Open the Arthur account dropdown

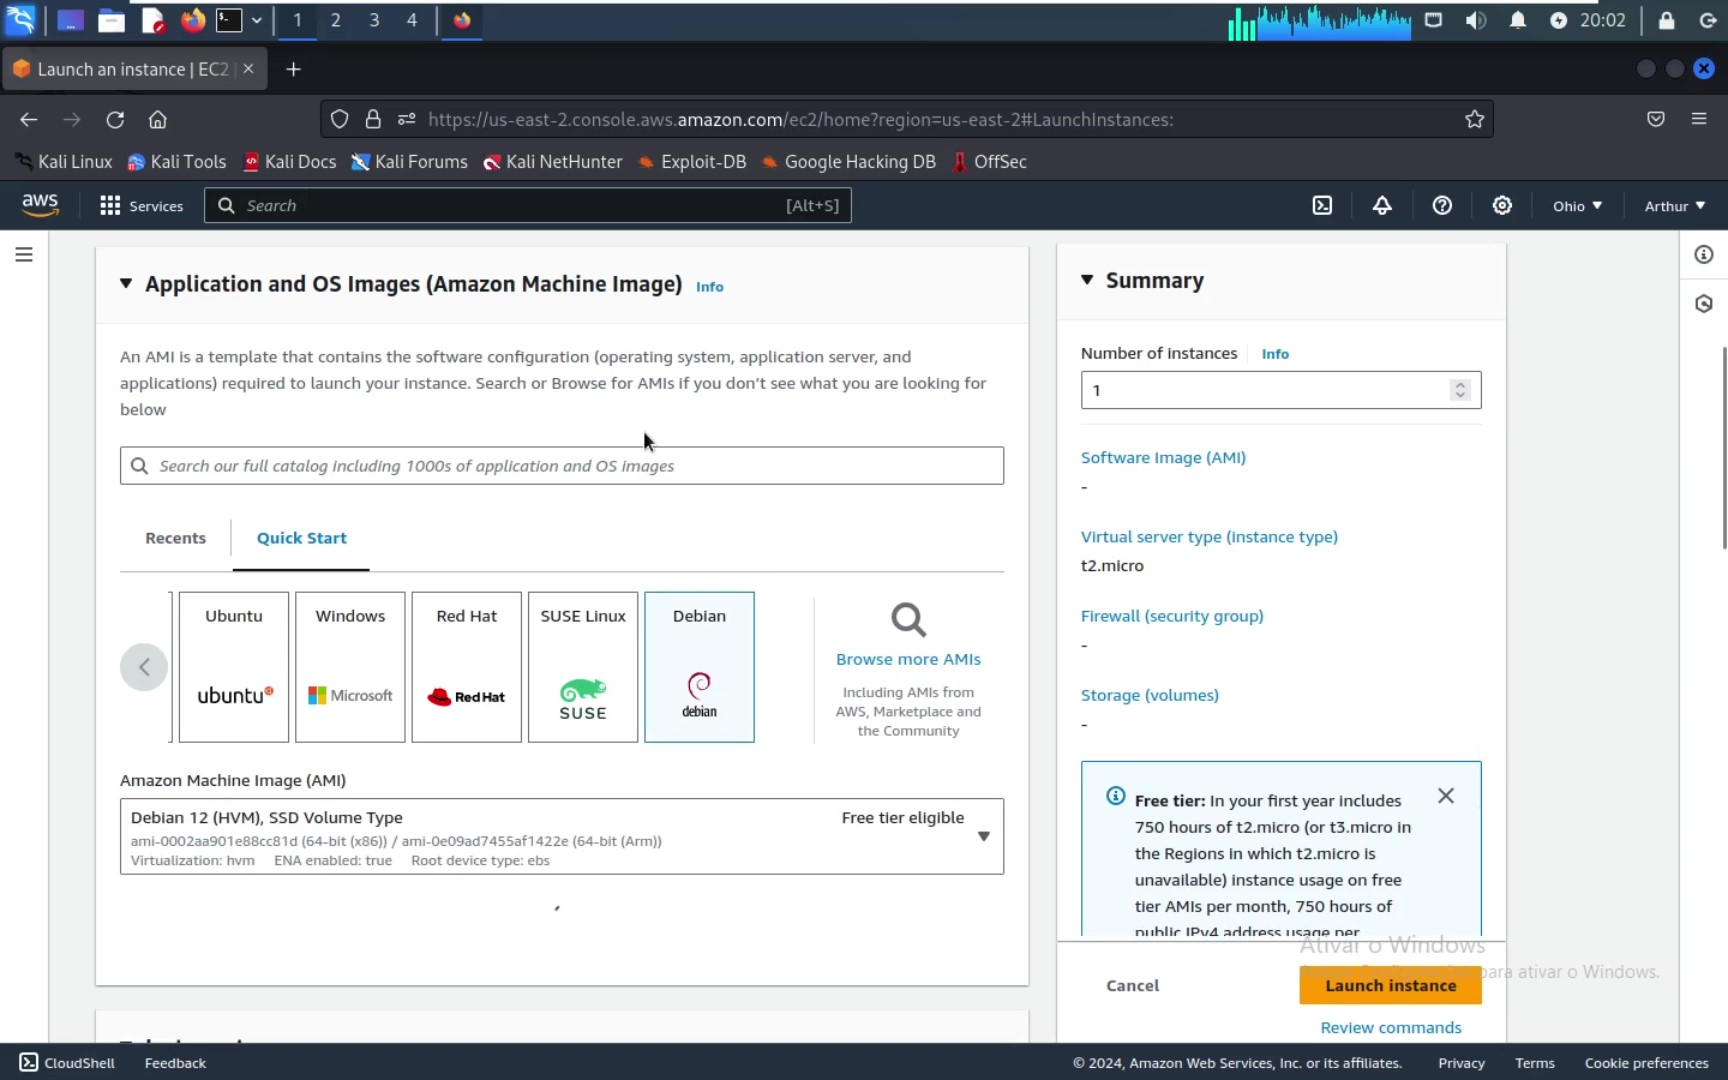(1675, 206)
